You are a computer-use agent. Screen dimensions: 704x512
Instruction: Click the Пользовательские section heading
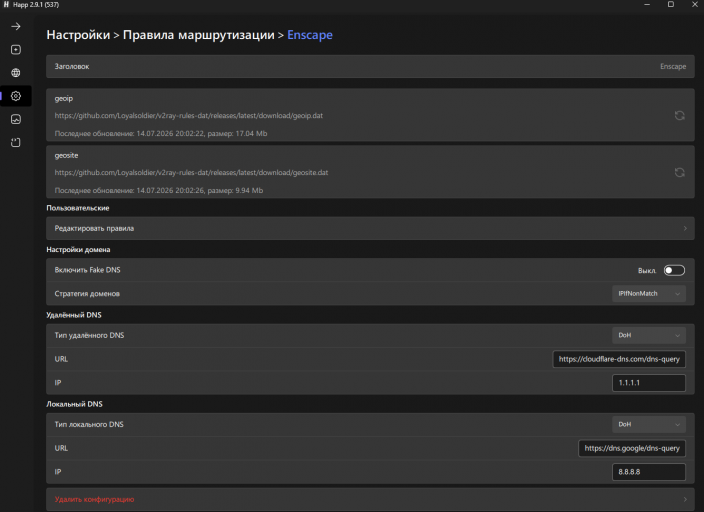coord(78,208)
